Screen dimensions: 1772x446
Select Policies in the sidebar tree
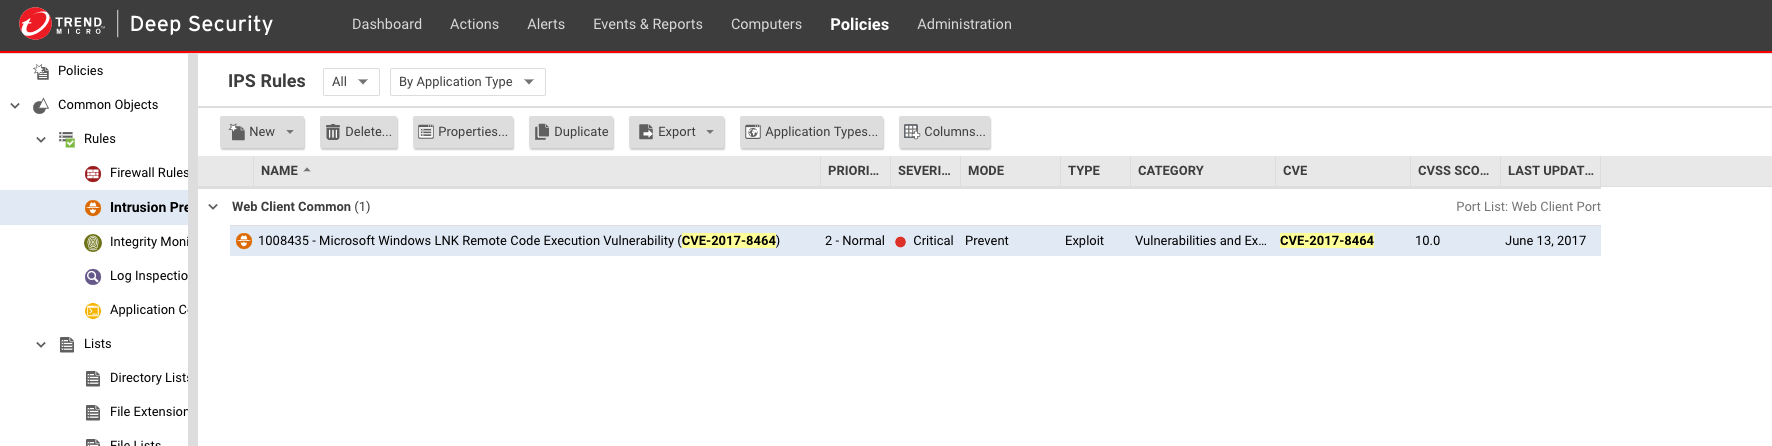pyautogui.click(x=80, y=71)
